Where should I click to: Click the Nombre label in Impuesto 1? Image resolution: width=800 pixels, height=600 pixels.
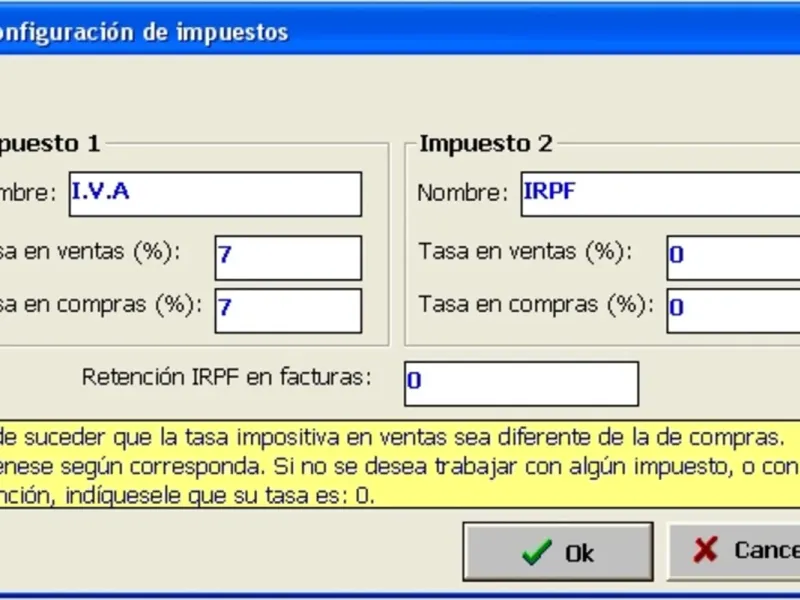click(28, 193)
